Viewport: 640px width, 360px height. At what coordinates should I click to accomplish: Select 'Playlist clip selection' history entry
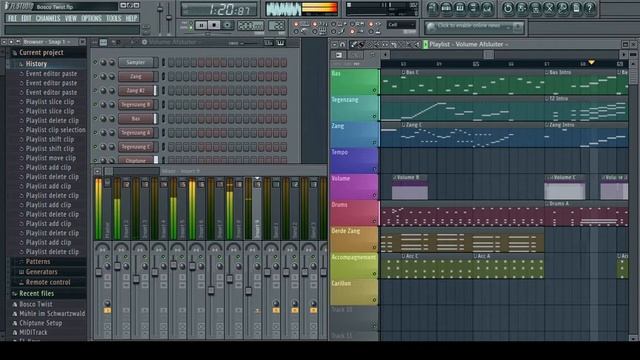(56, 130)
